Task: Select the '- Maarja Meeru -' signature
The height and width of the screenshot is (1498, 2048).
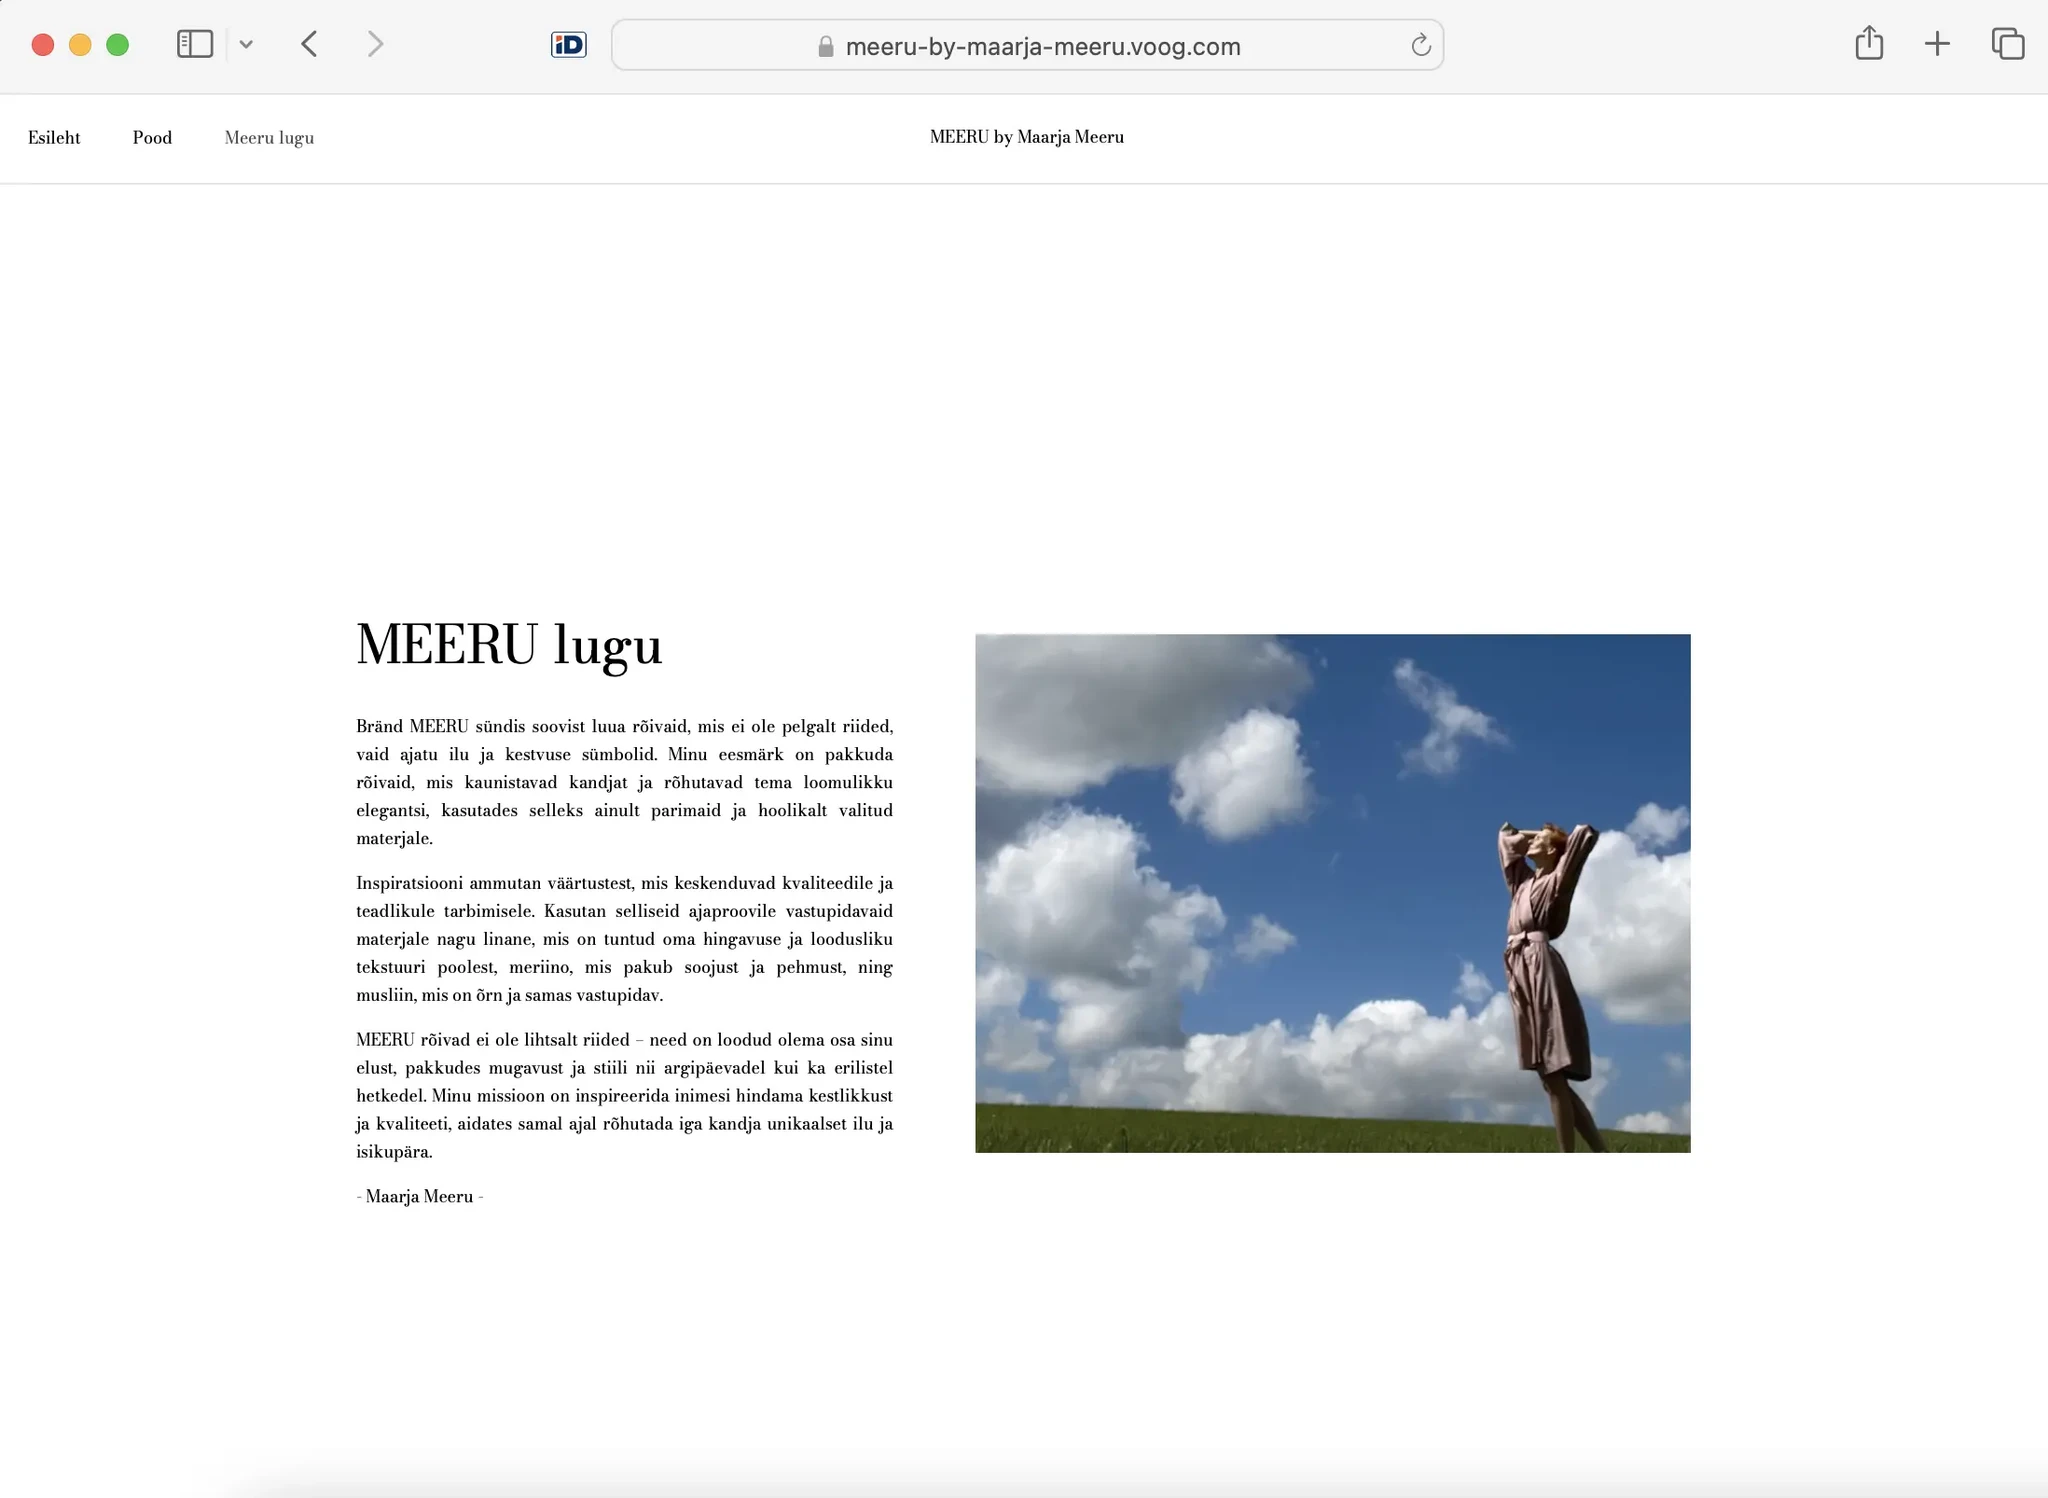Action: 420,1197
